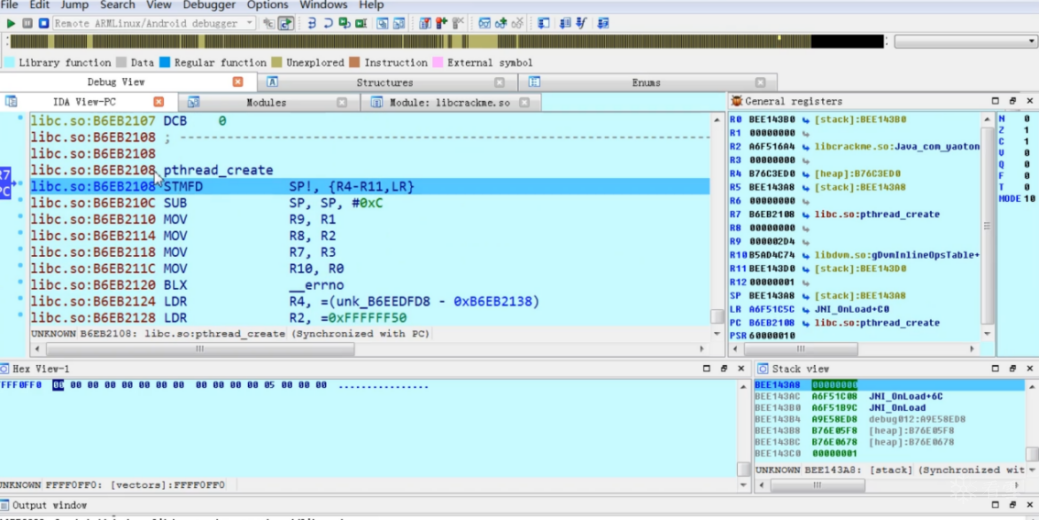
Task: Open the Debugger menu
Action: coord(209,5)
